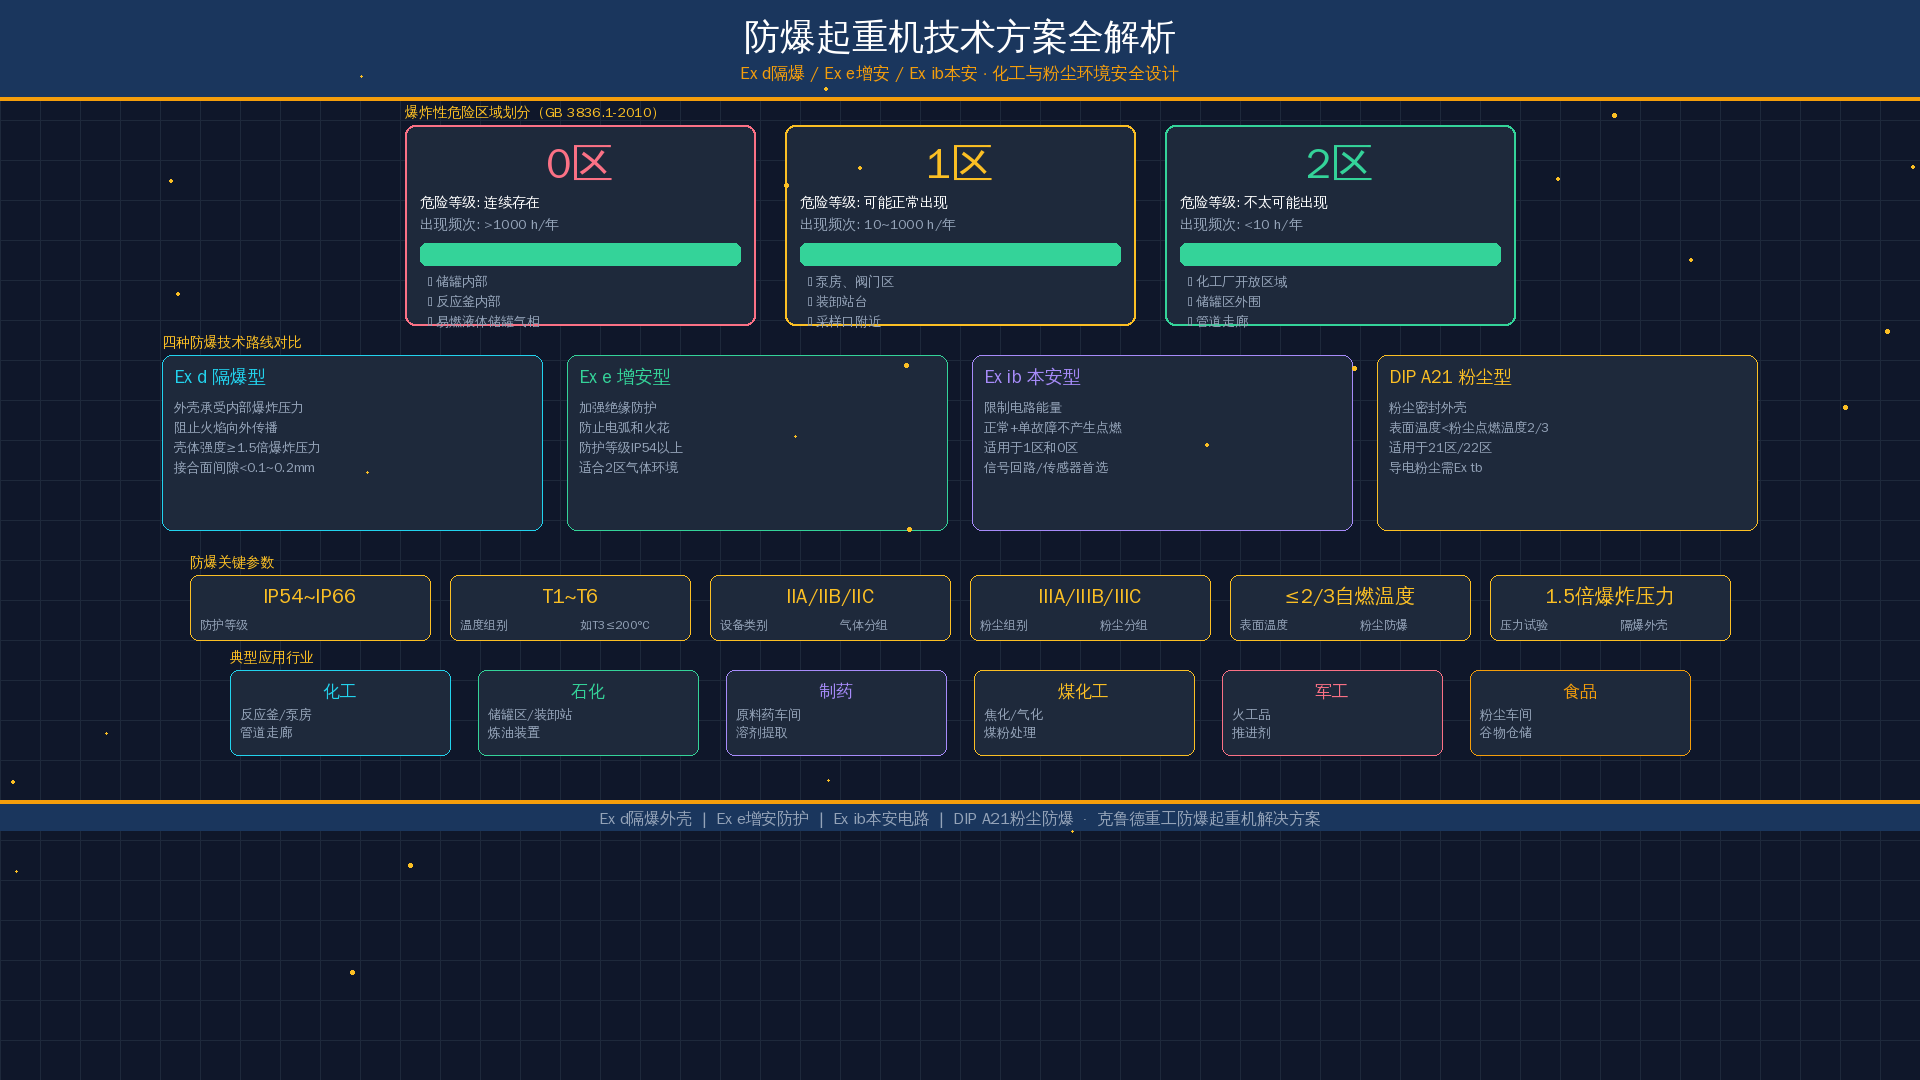Click 外壳承受内部爆炸压力 line
Image resolution: width=1920 pixels, height=1080 pixels.
coord(238,408)
